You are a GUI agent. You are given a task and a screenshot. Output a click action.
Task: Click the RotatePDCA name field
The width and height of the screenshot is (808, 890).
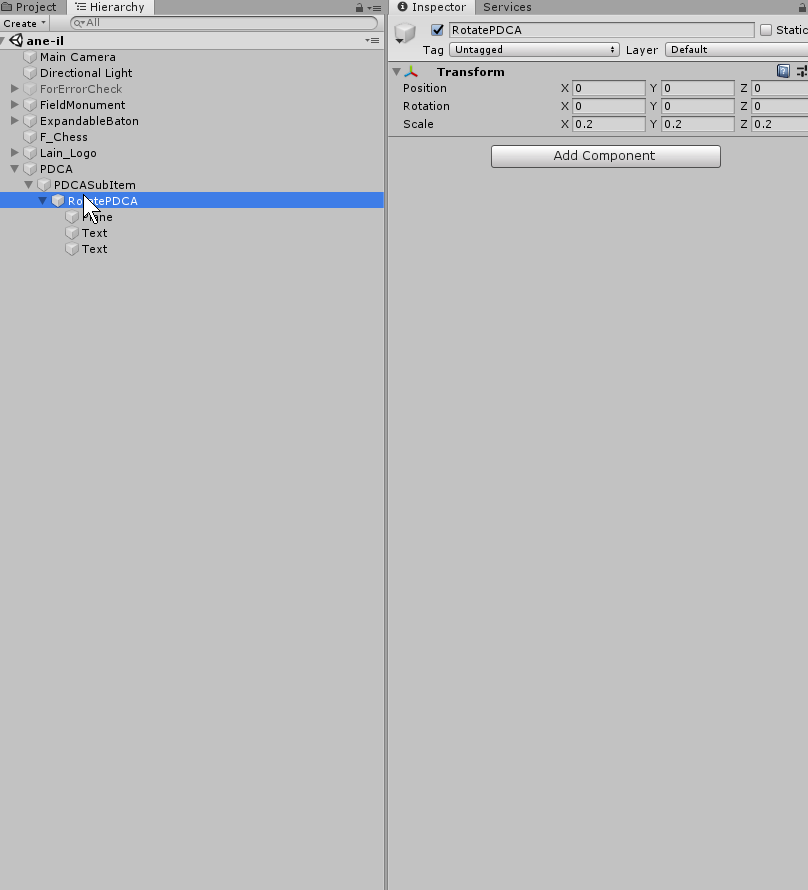point(602,30)
